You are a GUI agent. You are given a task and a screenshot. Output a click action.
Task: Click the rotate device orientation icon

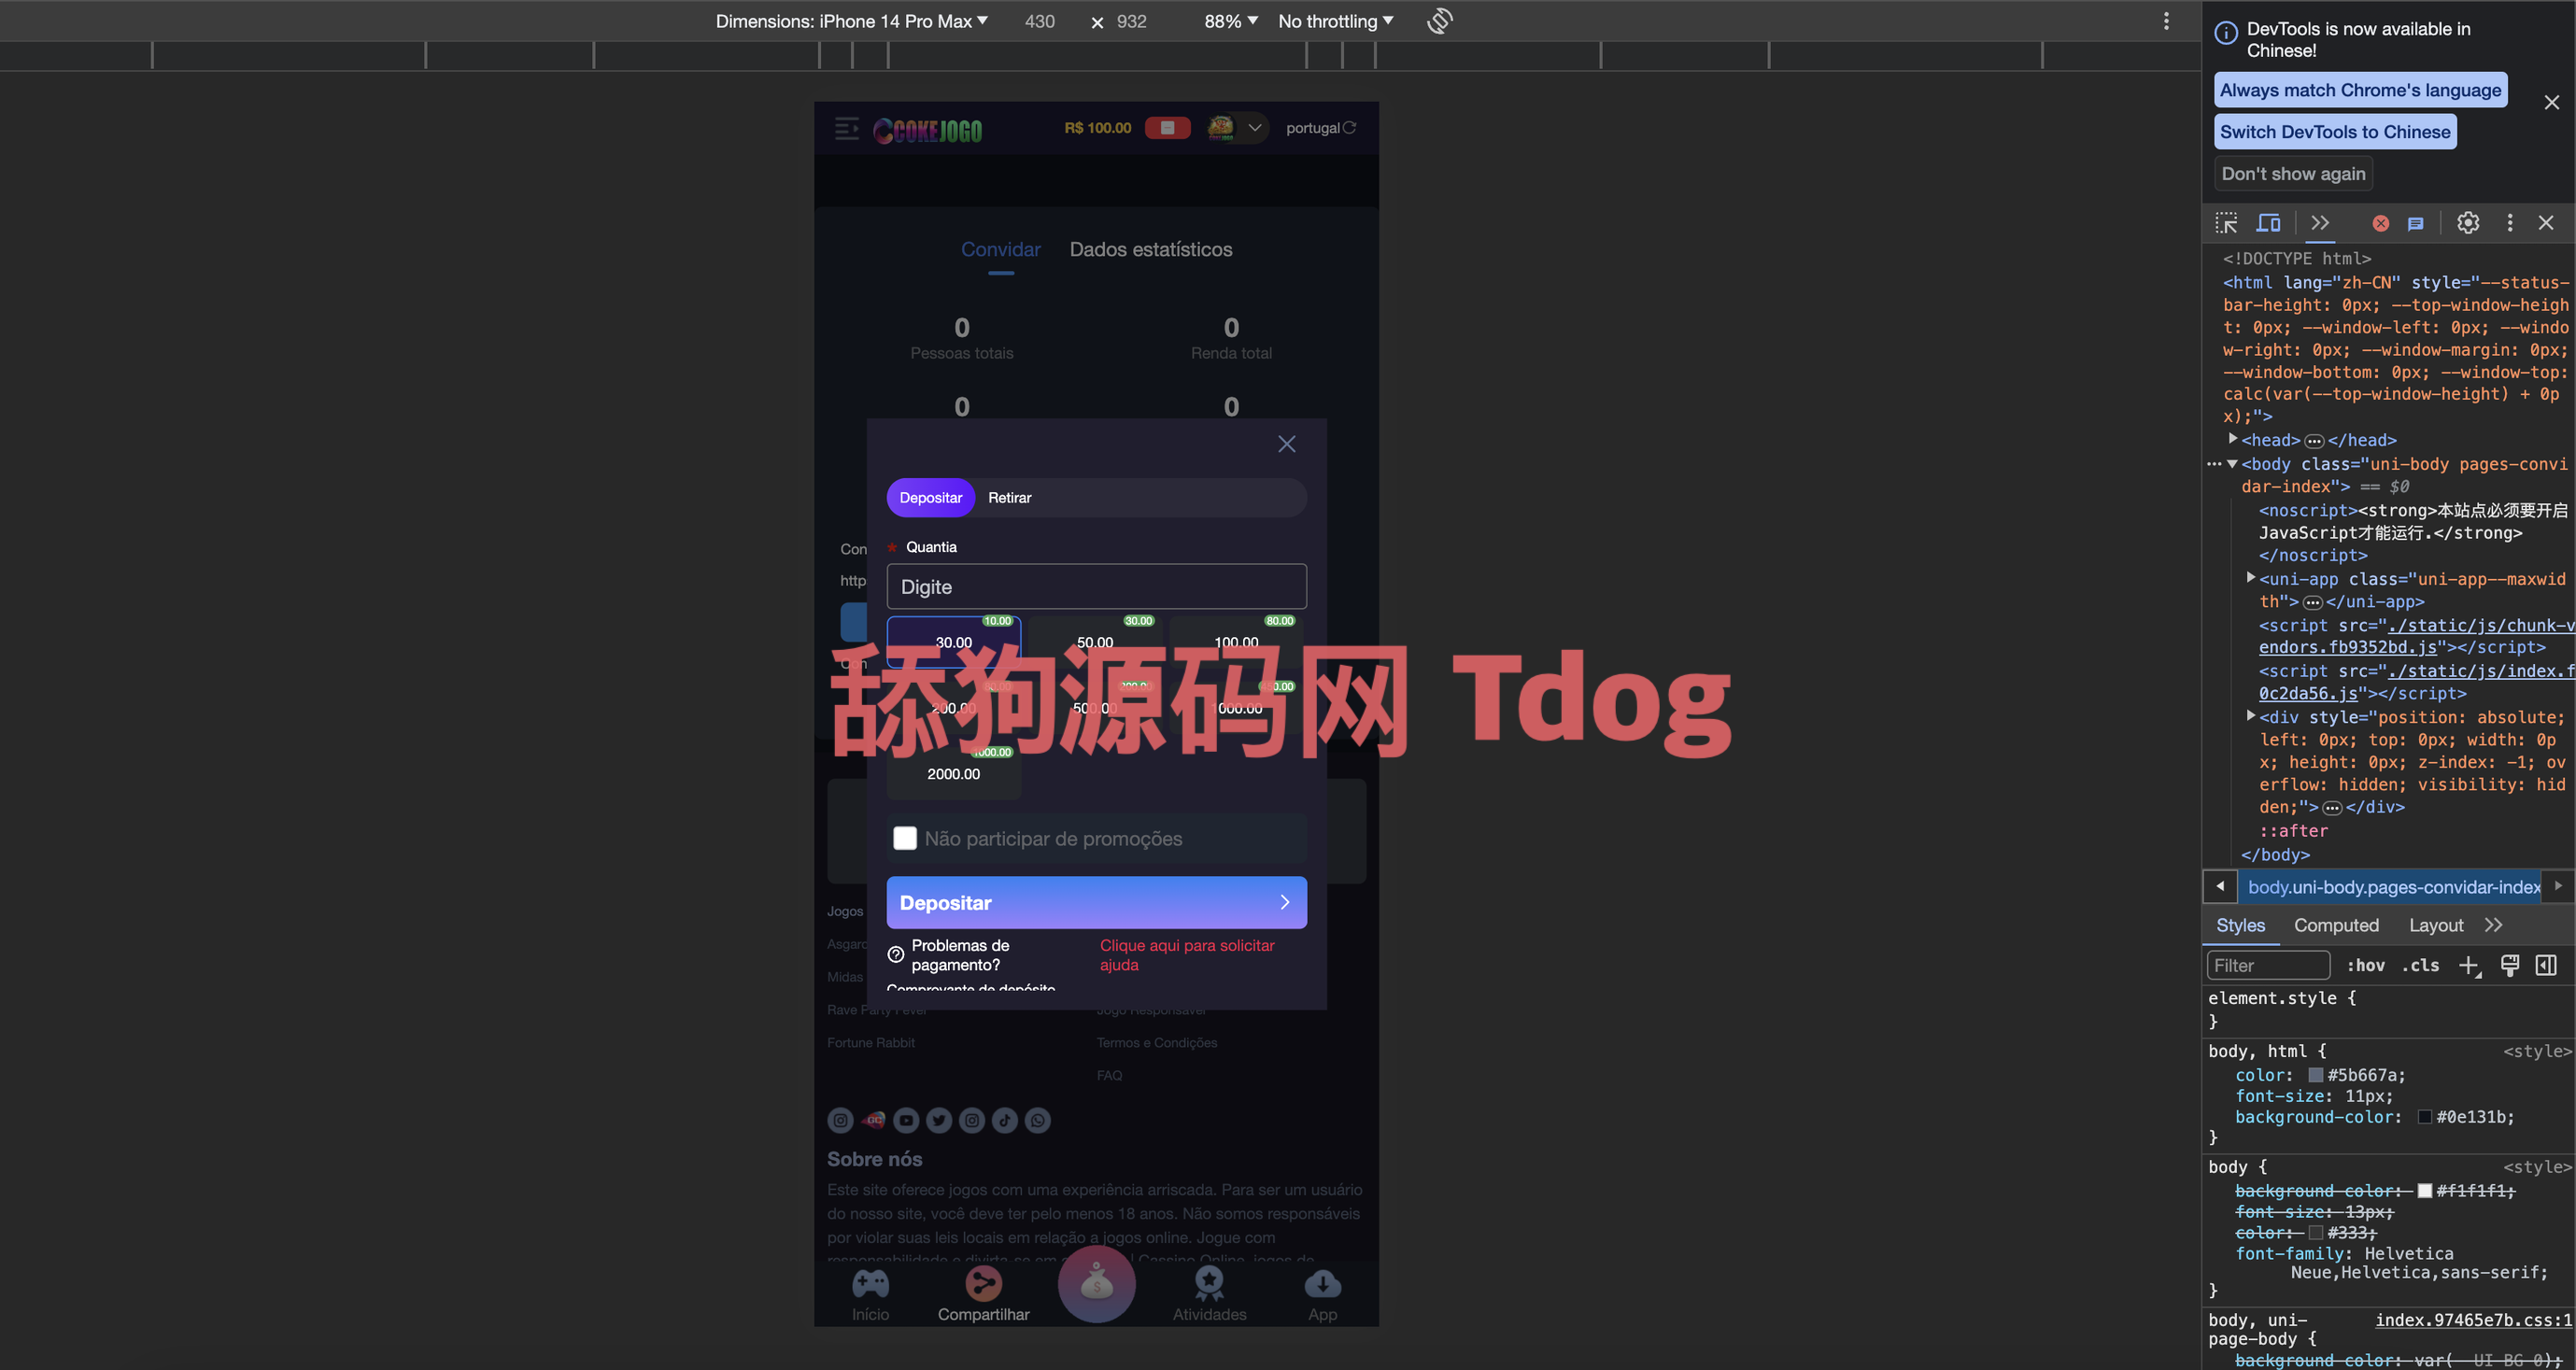[x=1439, y=21]
